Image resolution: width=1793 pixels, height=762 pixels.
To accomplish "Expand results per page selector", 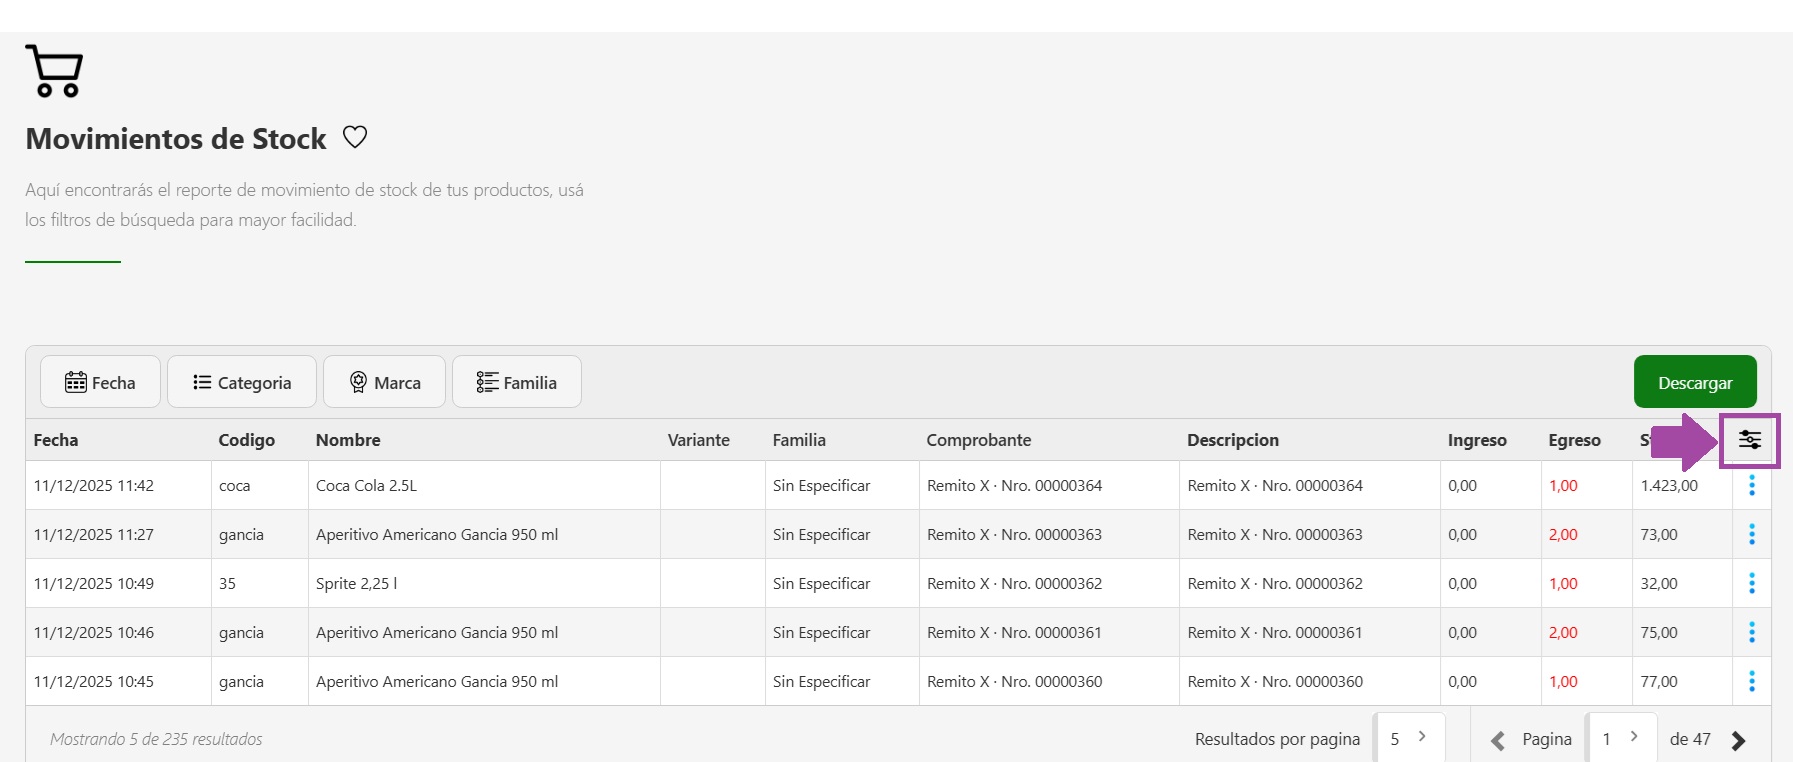I will click(x=1409, y=739).
